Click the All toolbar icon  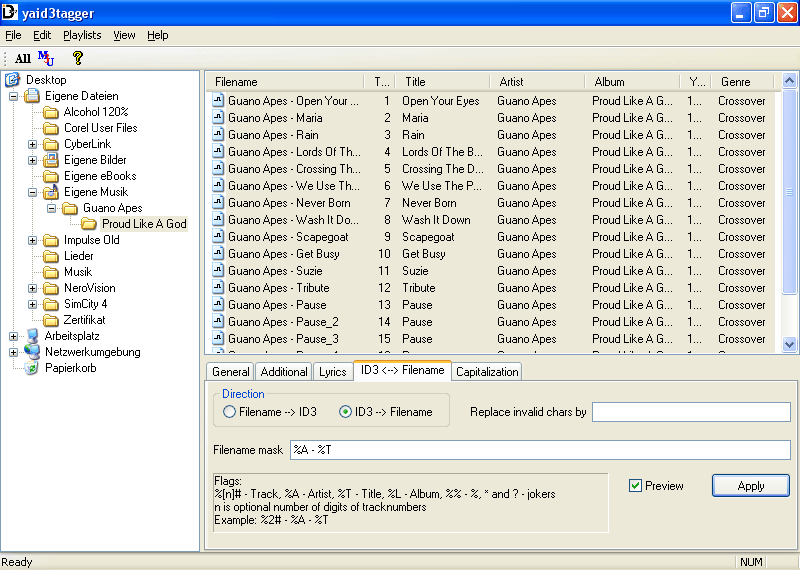(x=22, y=59)
